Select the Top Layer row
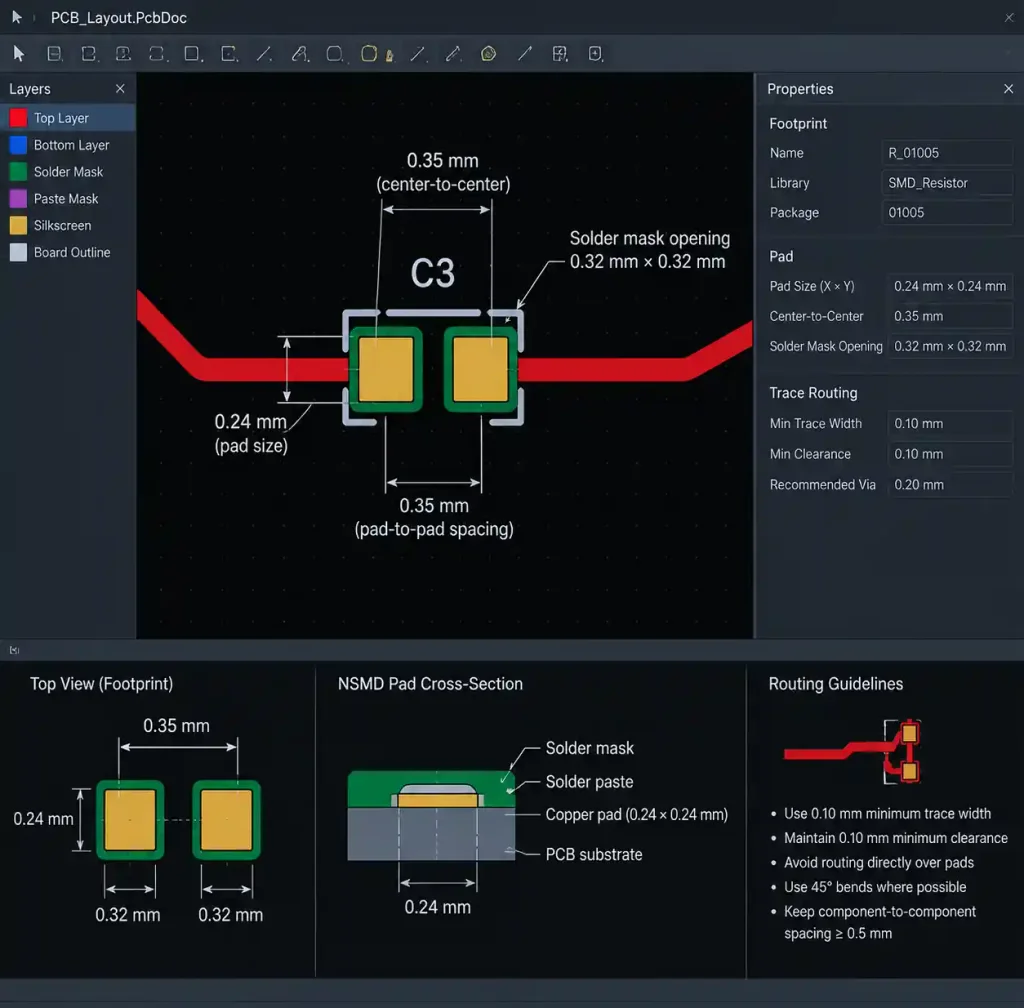1024x1008 pixels. click(x=68, y=118)
